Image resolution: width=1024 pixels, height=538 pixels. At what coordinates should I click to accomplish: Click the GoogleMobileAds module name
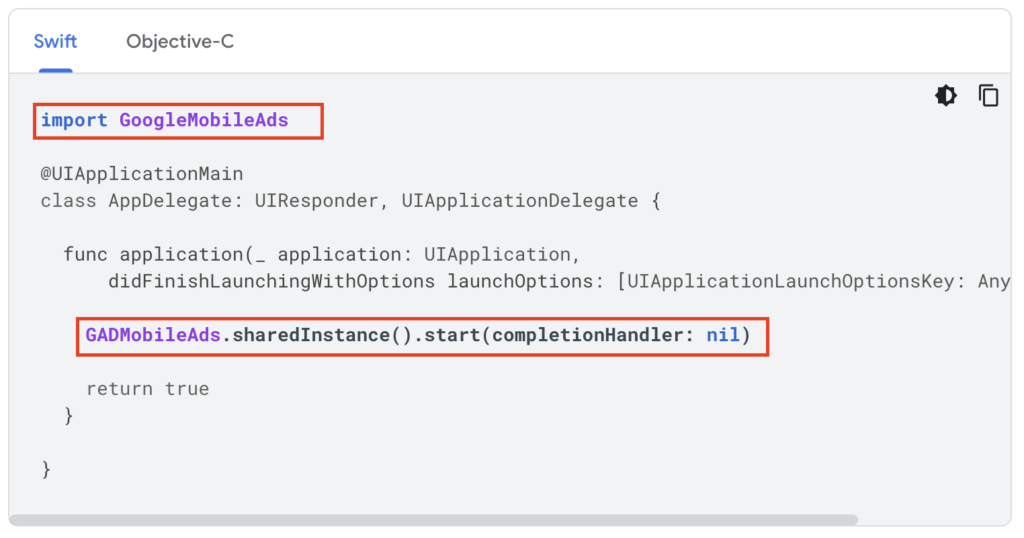pyautogui.click(x=204, y=120)
